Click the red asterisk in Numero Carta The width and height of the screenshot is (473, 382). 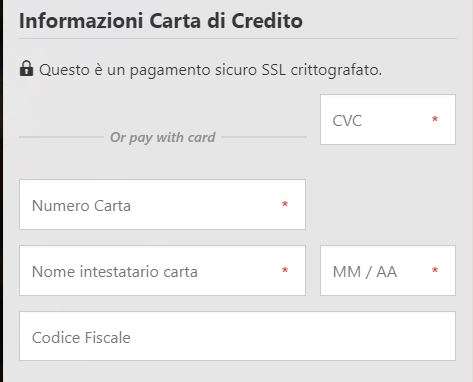(x=285, y=204)
